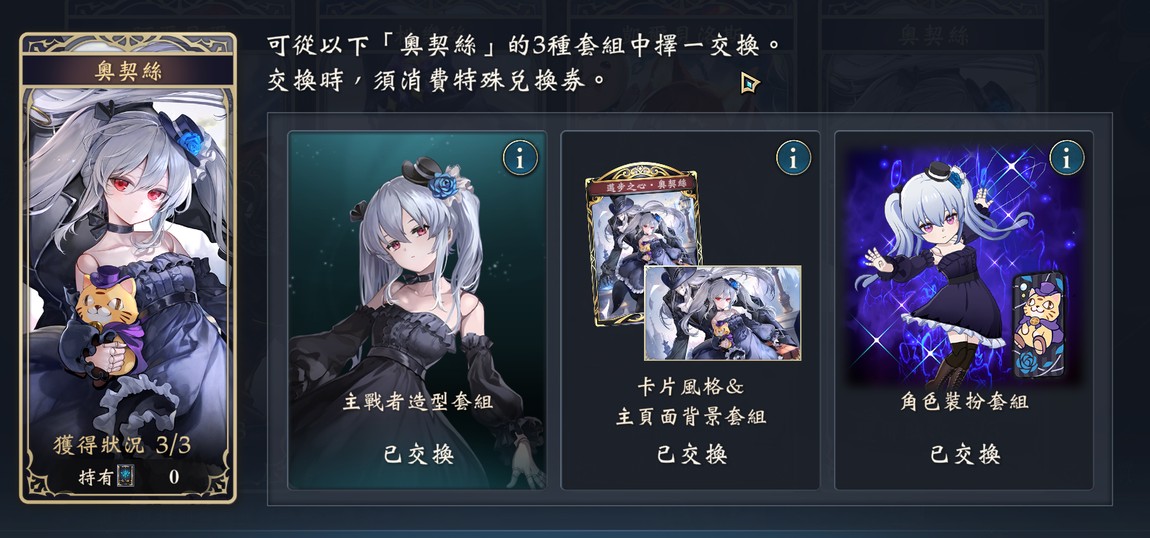
Task: Select the main page background preview image
Action: coord(722,313)
